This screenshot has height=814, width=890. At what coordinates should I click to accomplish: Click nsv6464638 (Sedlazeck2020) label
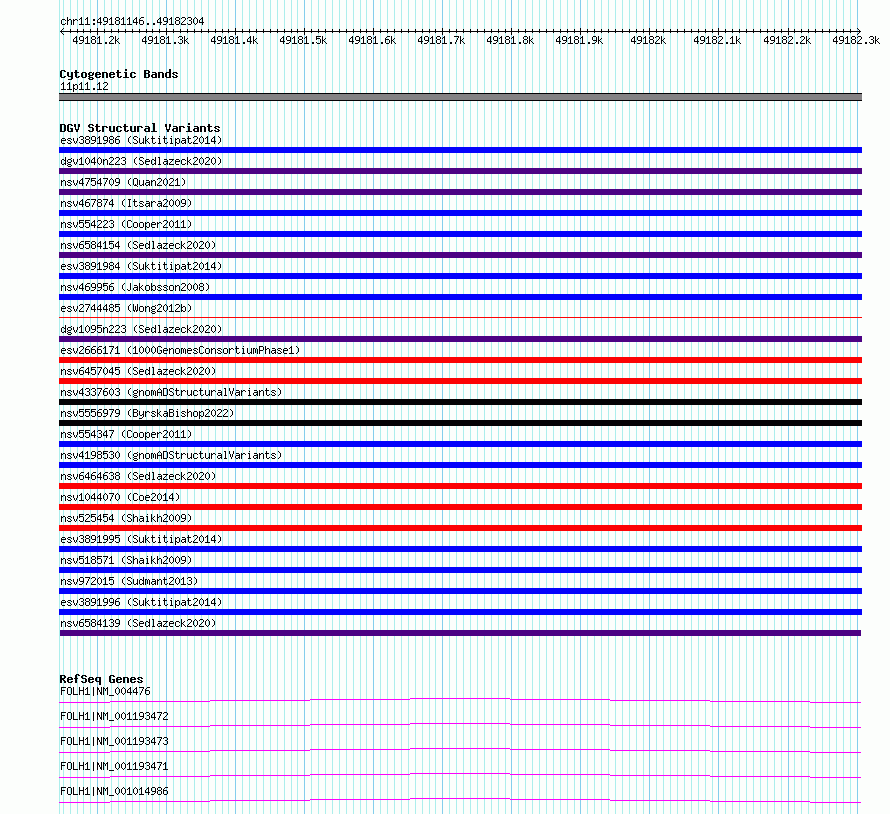(138, 476)
